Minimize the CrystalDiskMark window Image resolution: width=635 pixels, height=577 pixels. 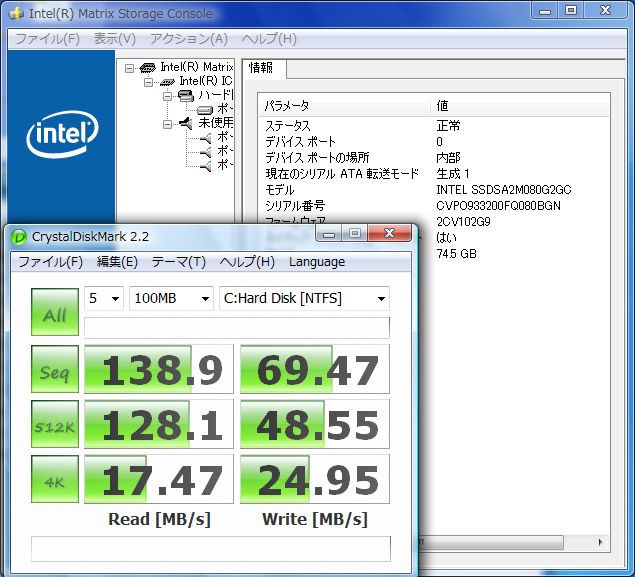point(329,234)
